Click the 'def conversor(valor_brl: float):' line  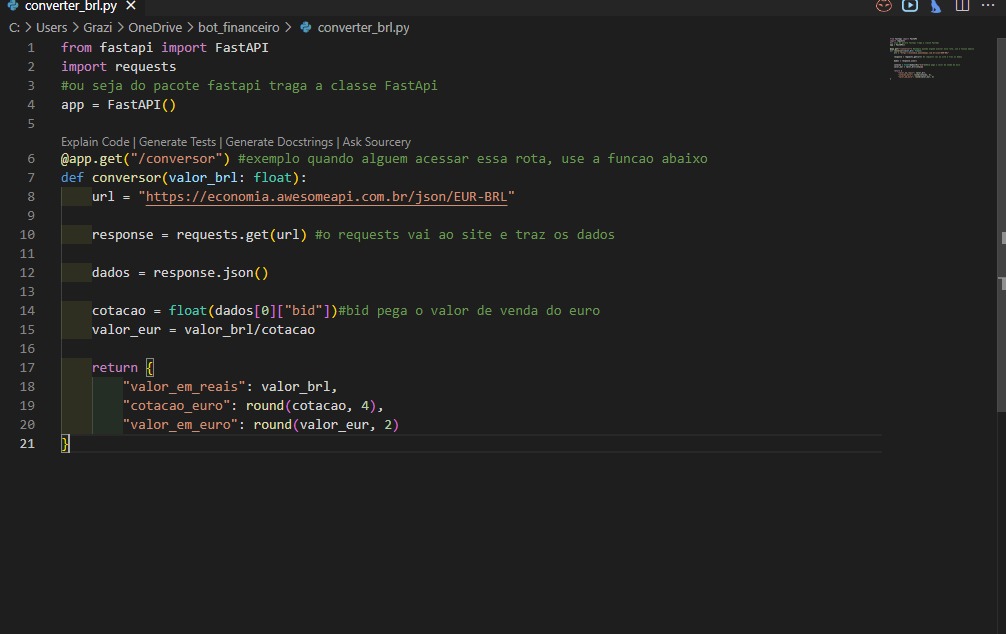(x=184, y=178)
